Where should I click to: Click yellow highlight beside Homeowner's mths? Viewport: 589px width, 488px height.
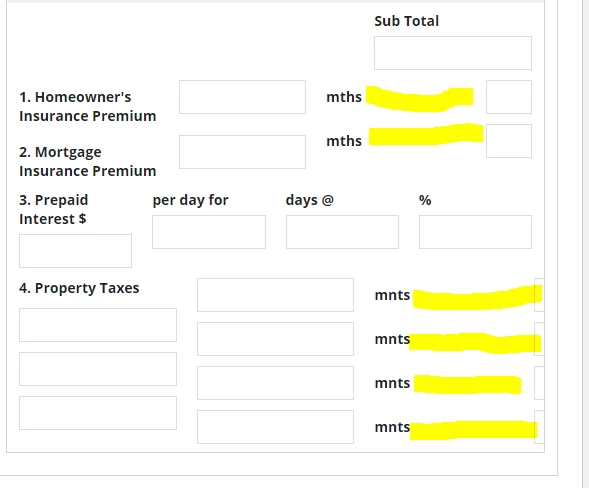coord(420,99)
